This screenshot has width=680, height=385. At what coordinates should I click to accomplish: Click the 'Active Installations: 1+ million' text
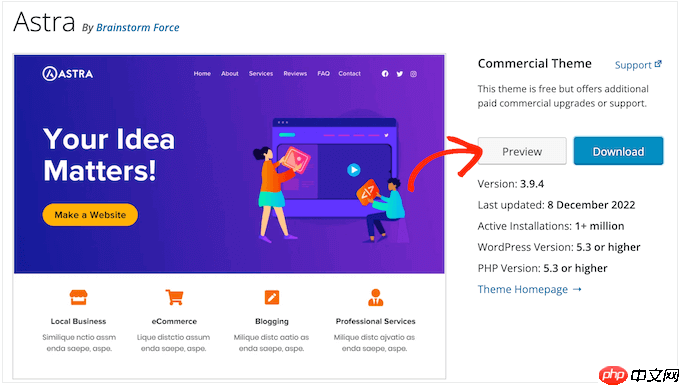click(x=551, y=226)
